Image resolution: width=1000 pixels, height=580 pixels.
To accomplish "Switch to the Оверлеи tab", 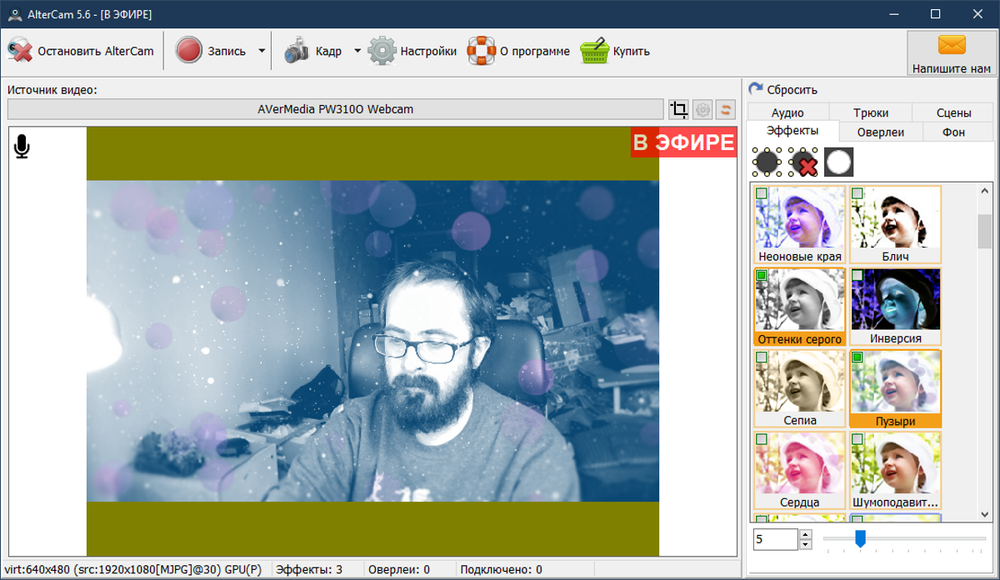I will pyautogui.click(x=880, y=132).
